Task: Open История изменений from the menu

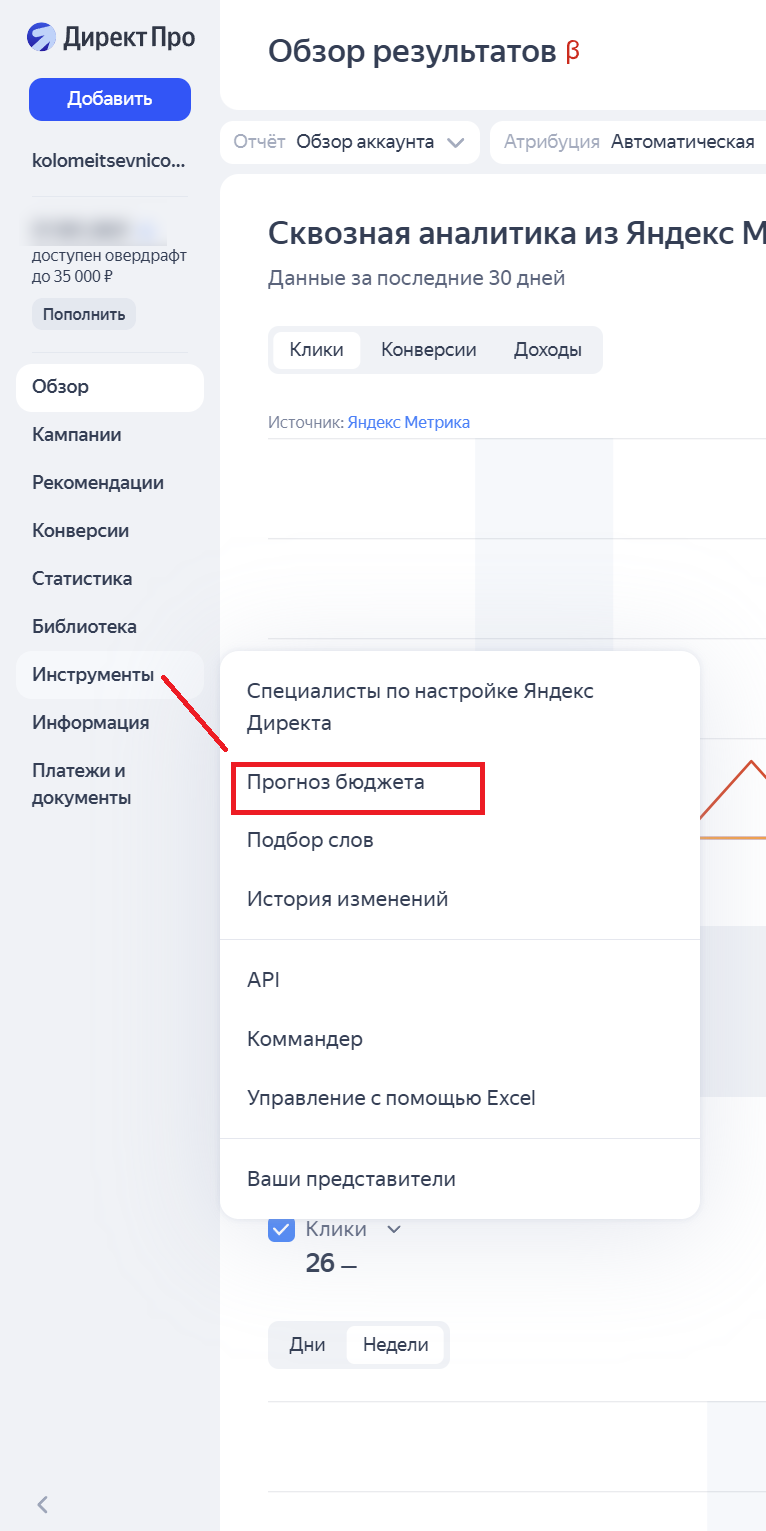Action: (347, 900)
